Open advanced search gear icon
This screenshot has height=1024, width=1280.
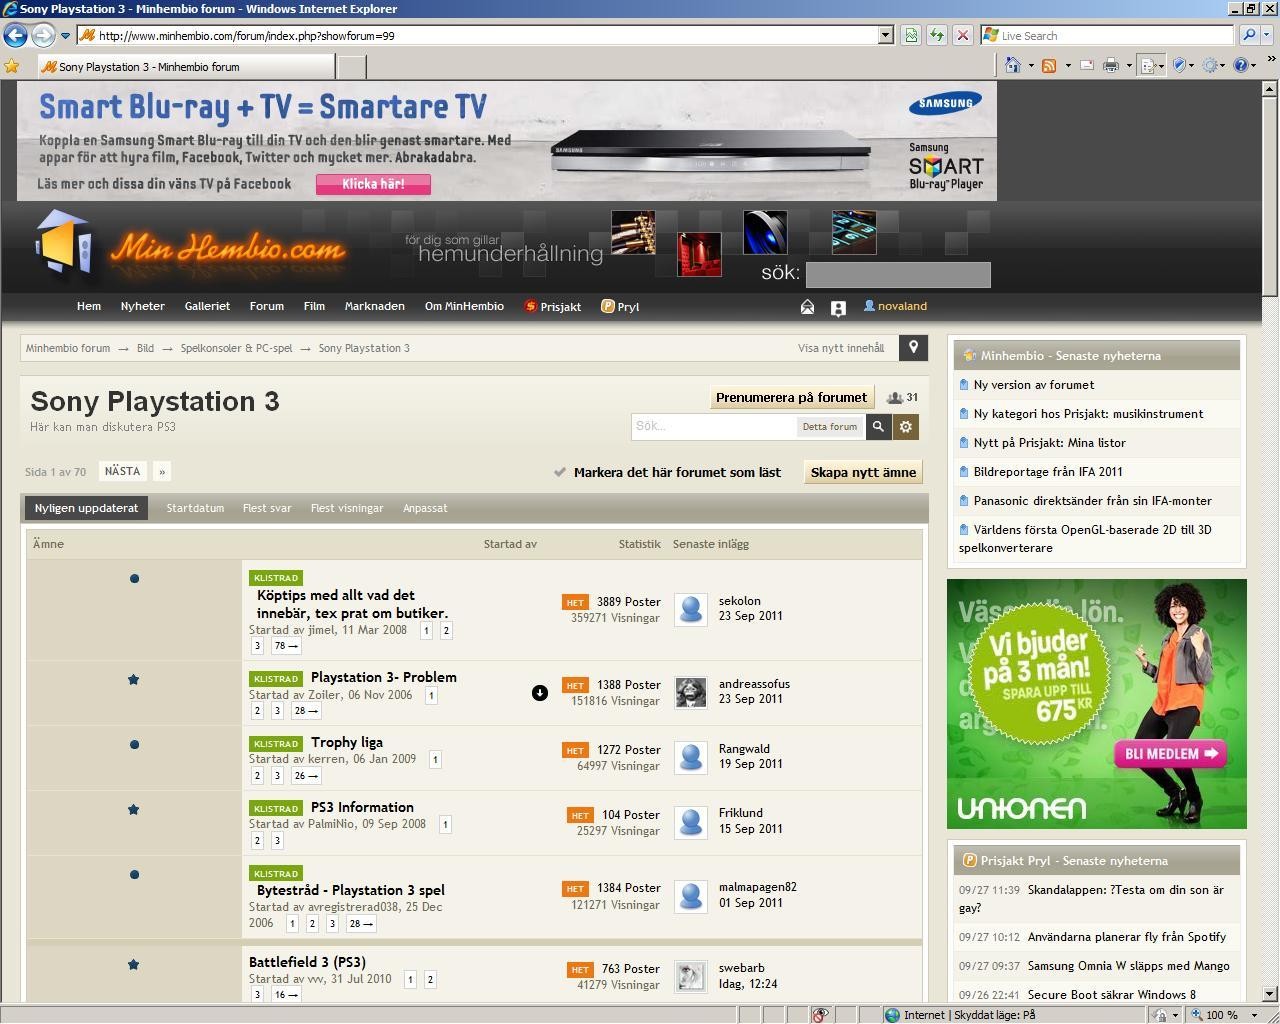pyautogui.click(x=906, y=427)
